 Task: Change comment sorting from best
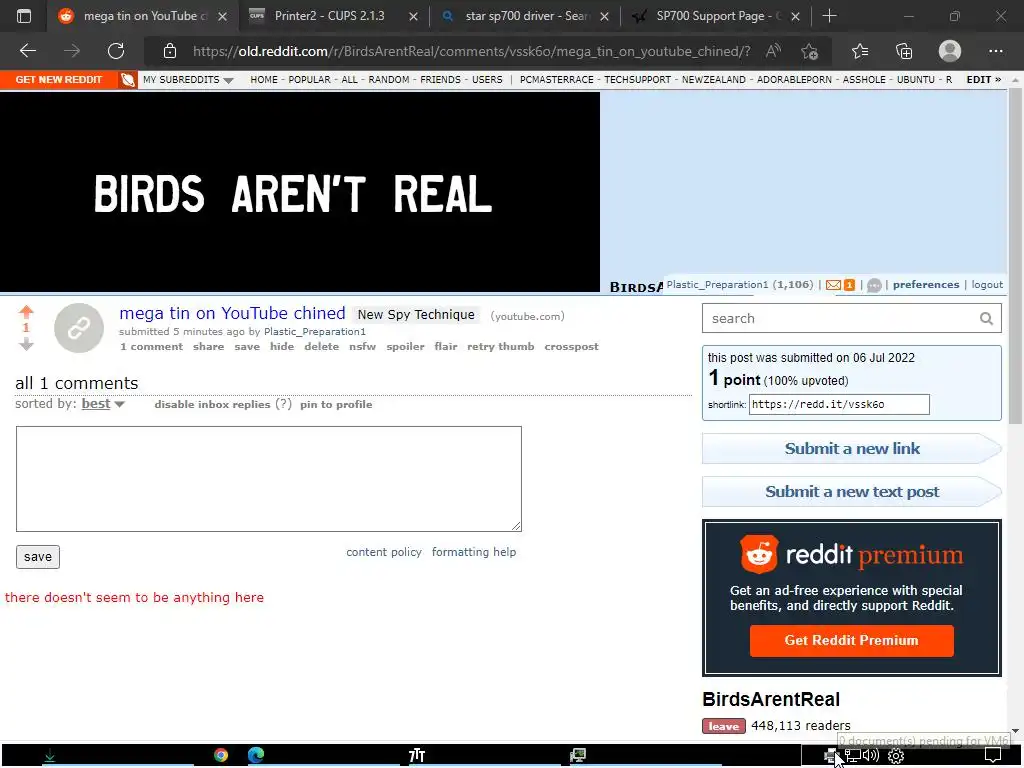point(103,404)
